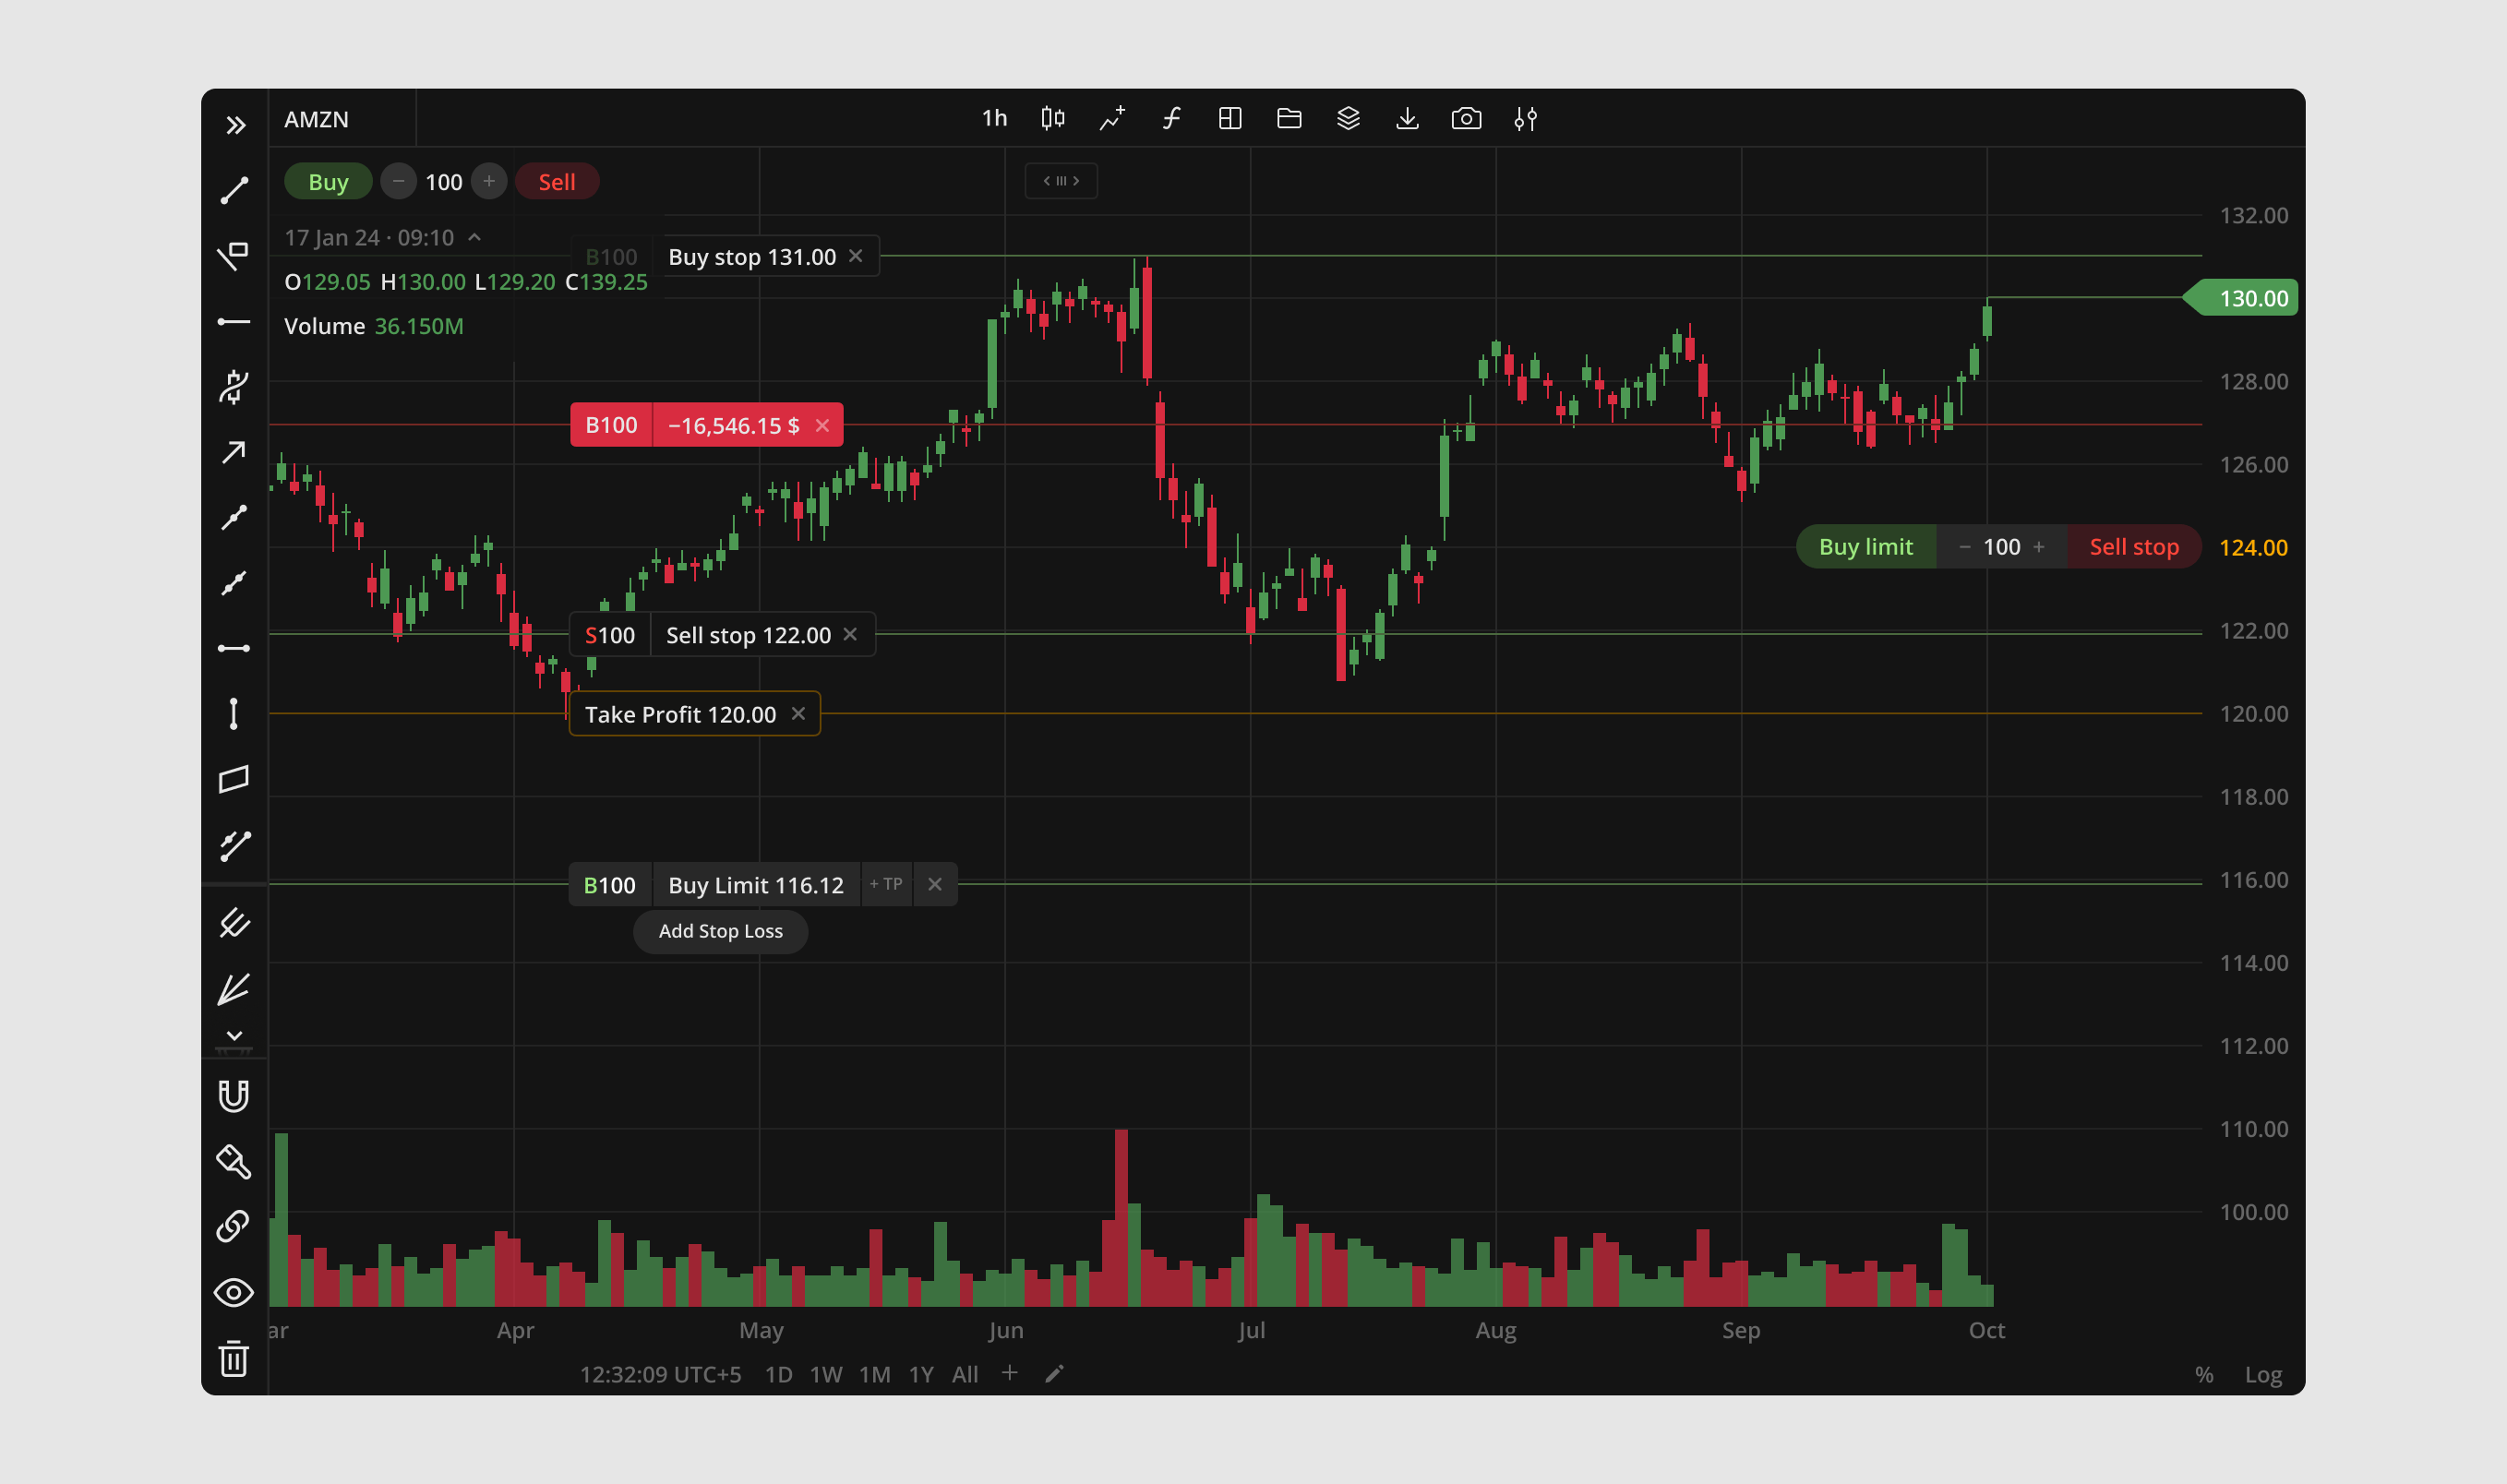The width and height of the screenshot is (2507, 1484).
Task: Select the magnet snap tool
Action: (234, 1096)
